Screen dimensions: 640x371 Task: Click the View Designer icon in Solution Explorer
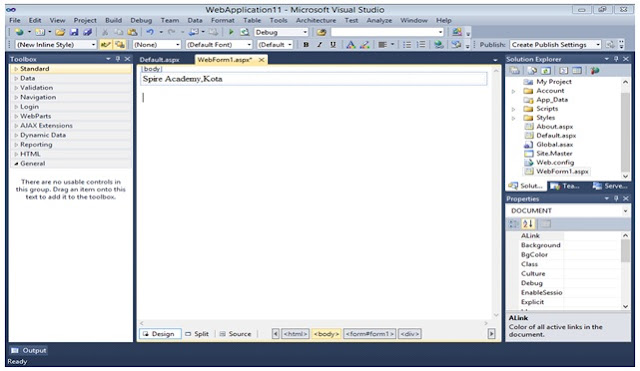click(x=577, y=71)
